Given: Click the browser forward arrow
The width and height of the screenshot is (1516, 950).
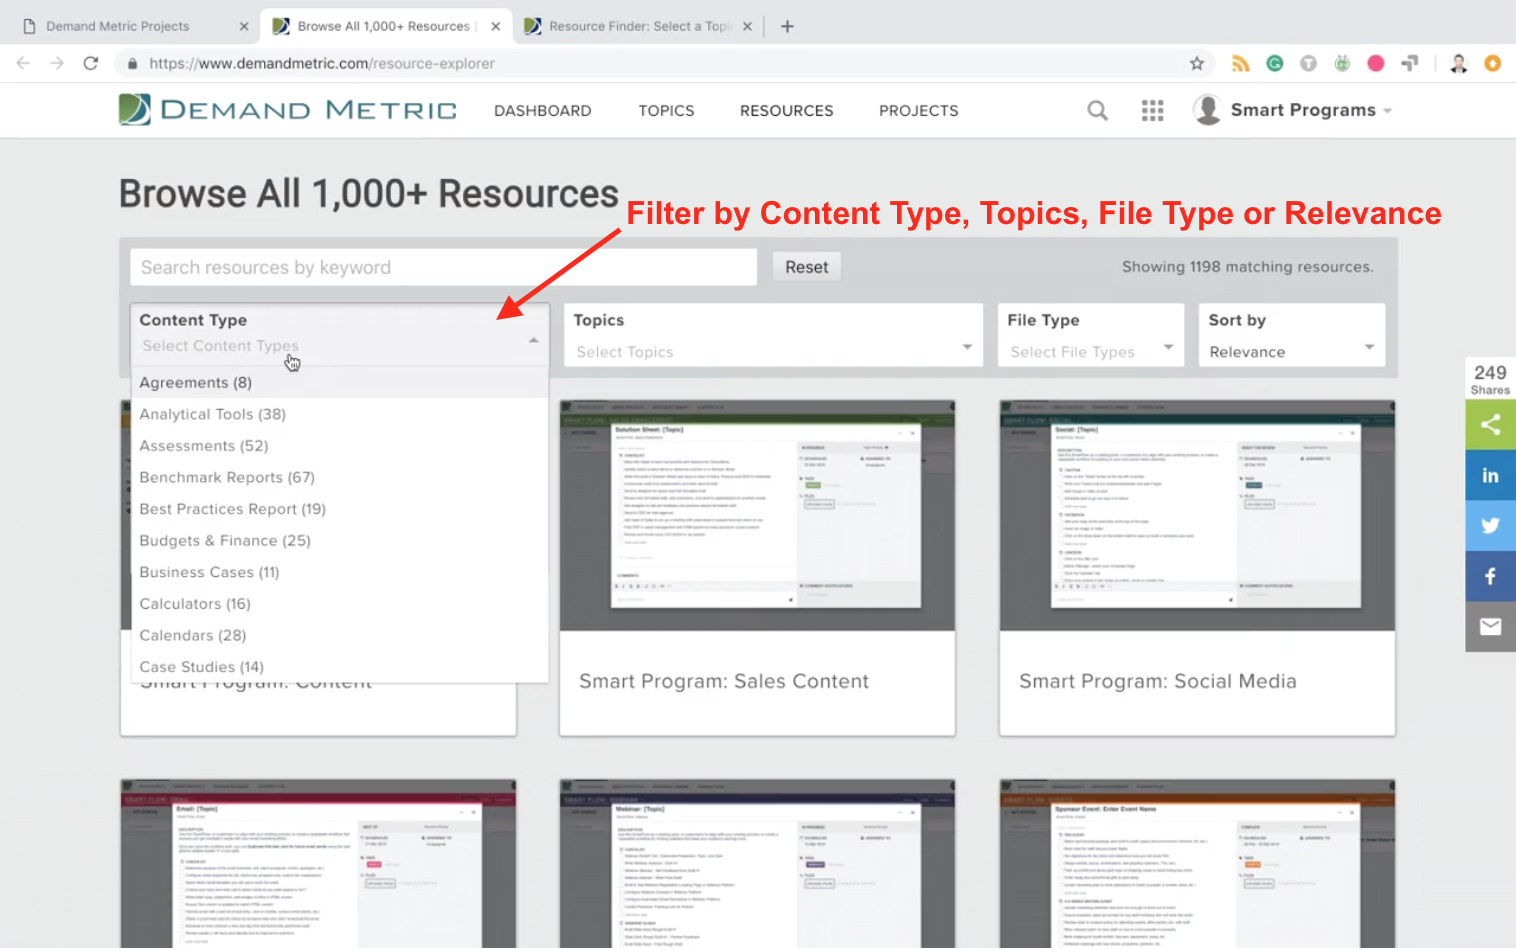Looking at the screenshot, I should pyautogui.click(x=57, y=63).
